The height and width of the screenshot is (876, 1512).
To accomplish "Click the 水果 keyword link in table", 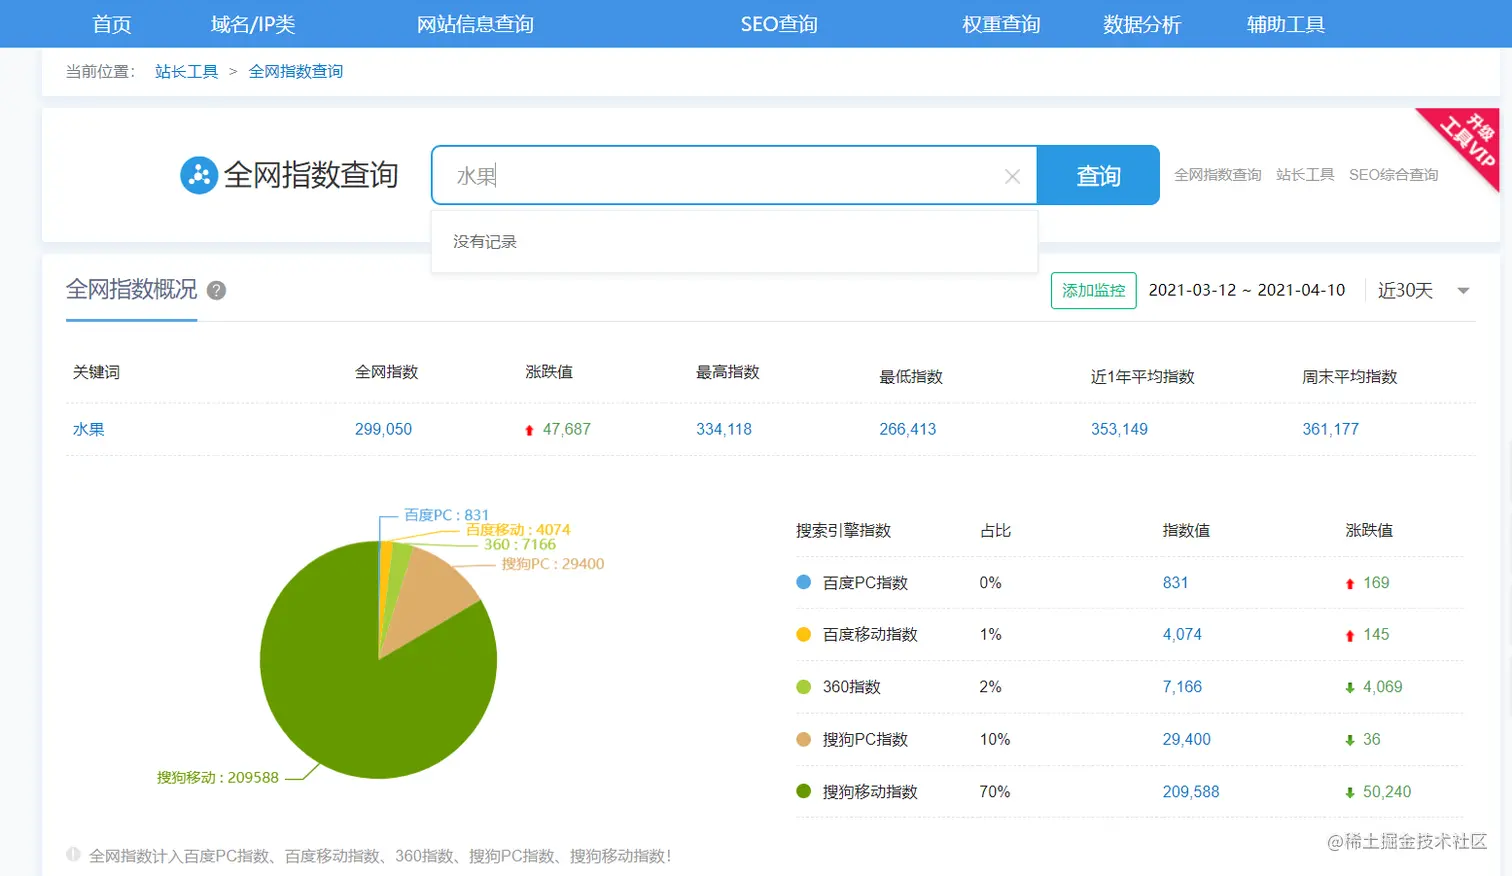I will pos(88,429).
